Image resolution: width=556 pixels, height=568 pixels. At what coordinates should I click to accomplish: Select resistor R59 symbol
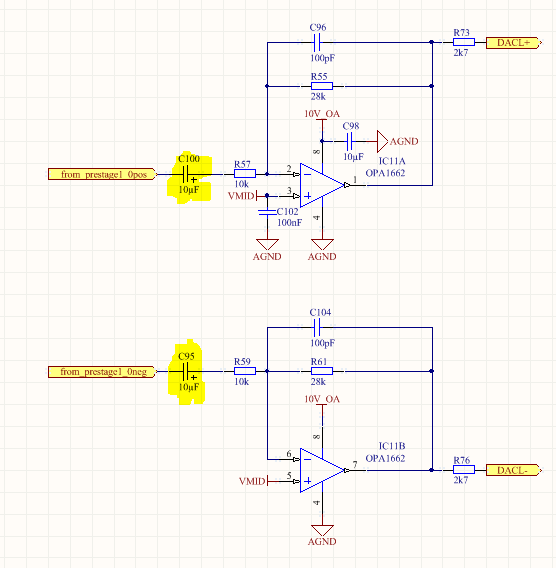click(245, 371)
